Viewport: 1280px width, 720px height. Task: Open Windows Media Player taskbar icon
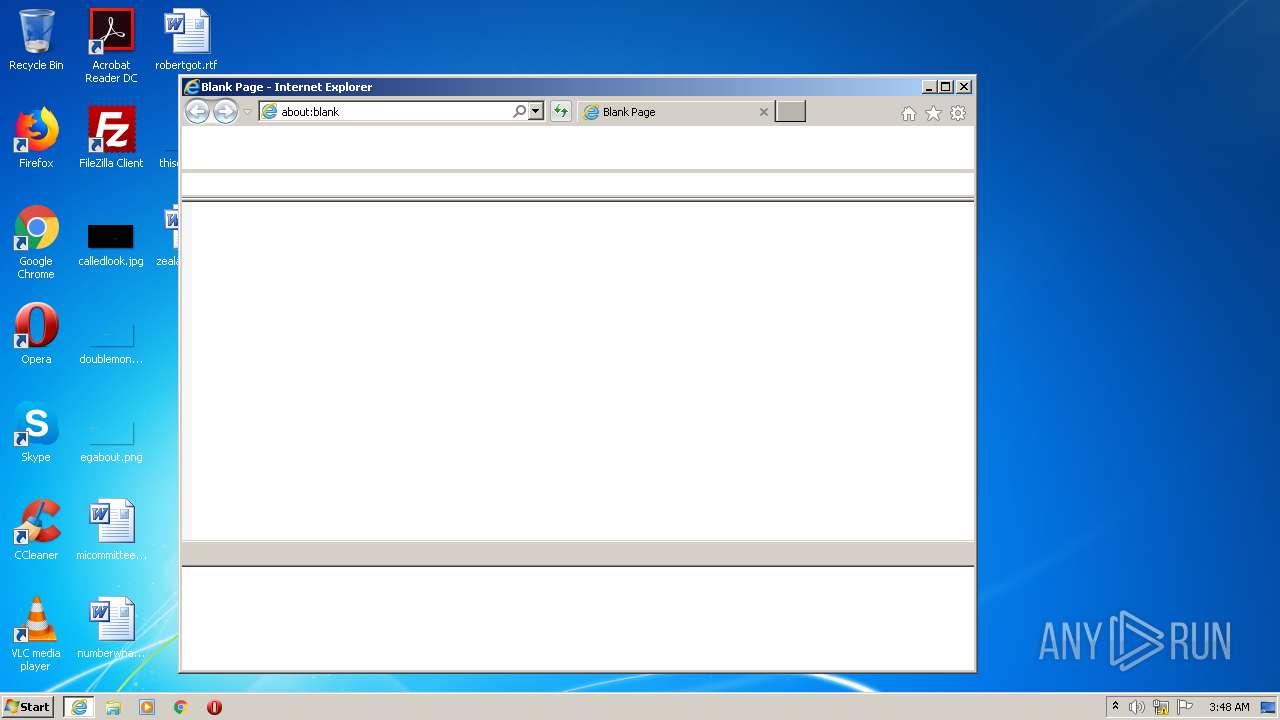tap(147, 707)
